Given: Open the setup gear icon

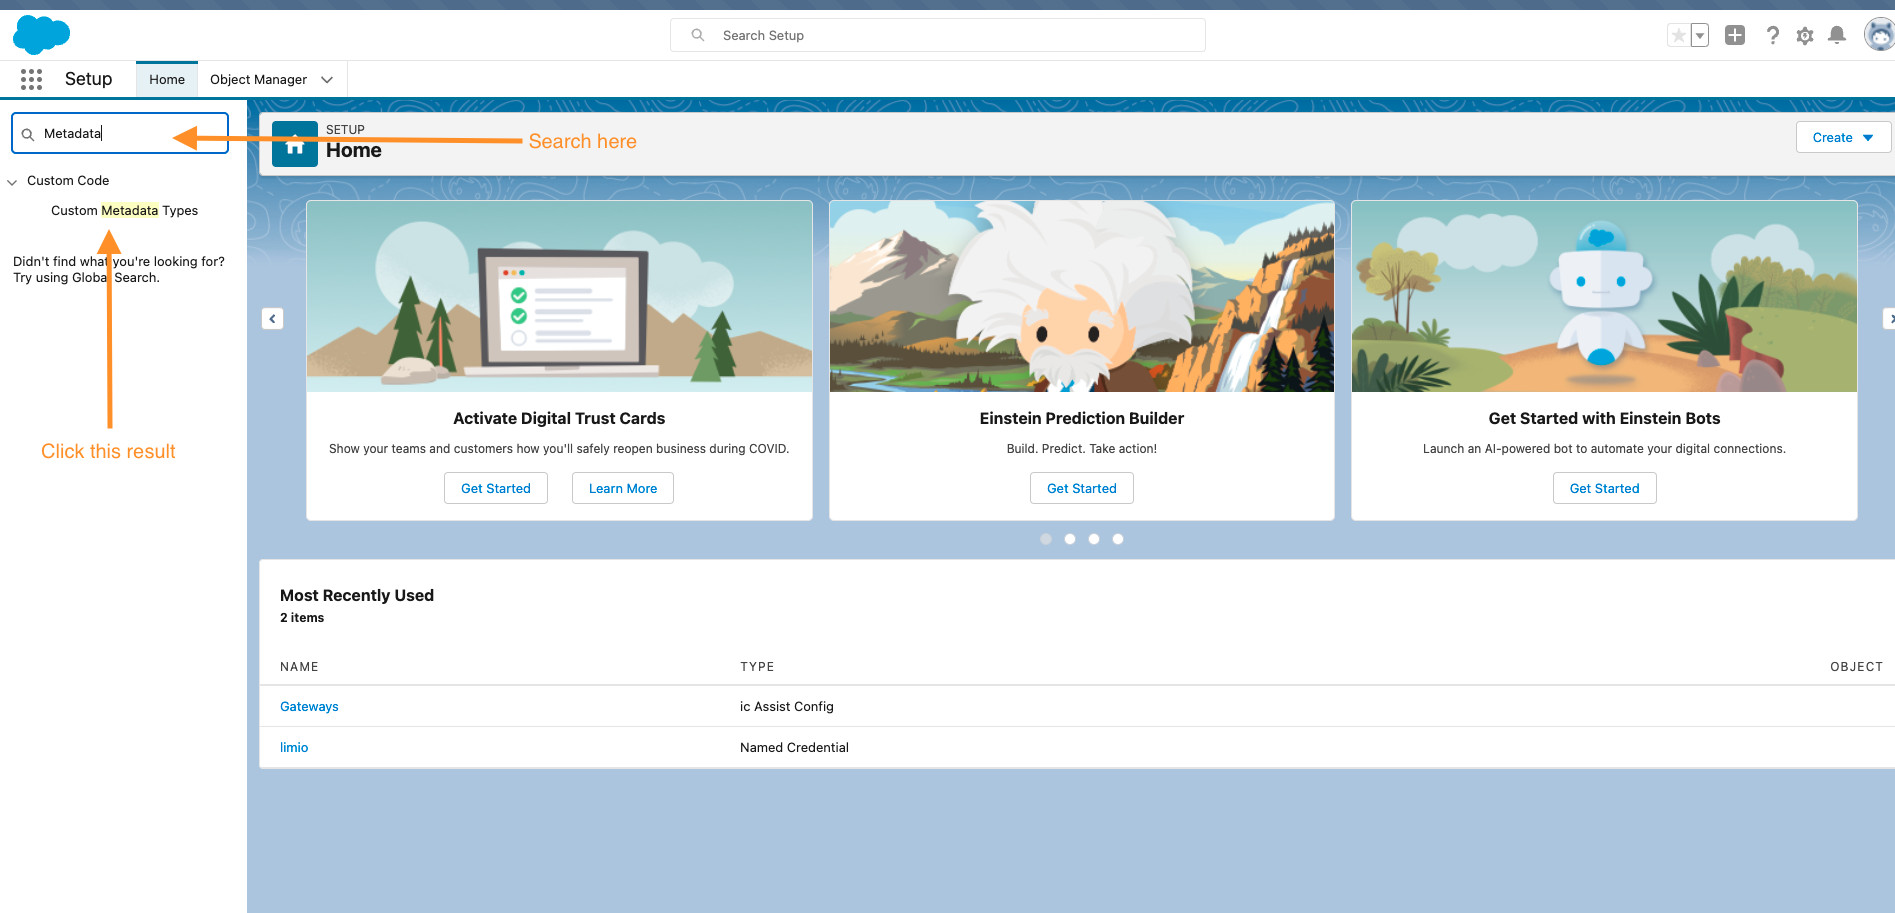Looking at the screenshot, I should tap(1805, 36).
